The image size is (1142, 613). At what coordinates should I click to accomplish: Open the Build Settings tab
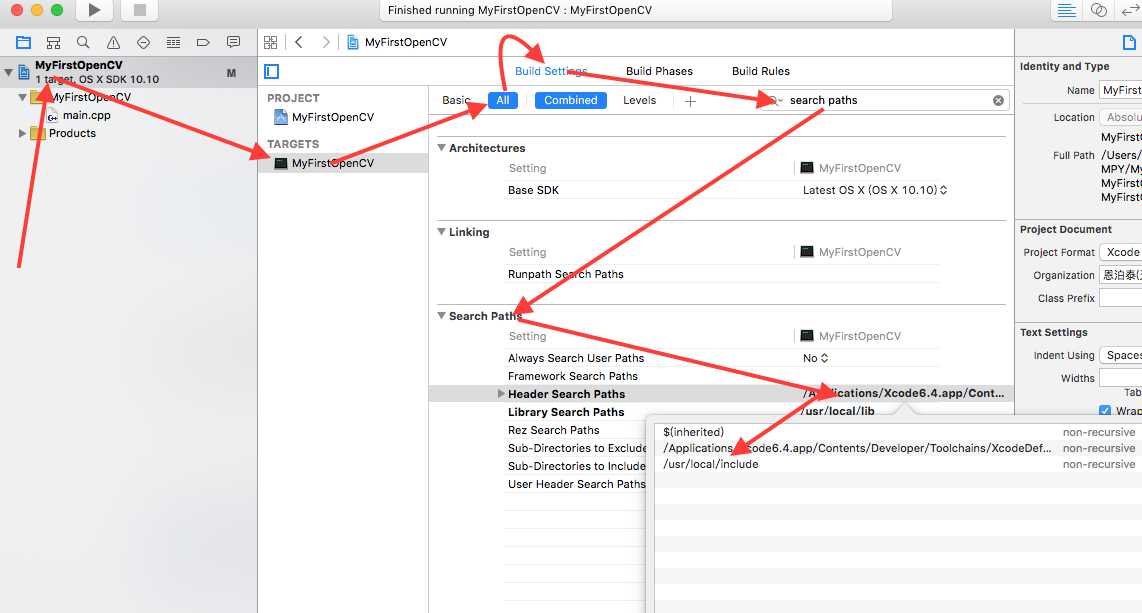coord(551,71)
